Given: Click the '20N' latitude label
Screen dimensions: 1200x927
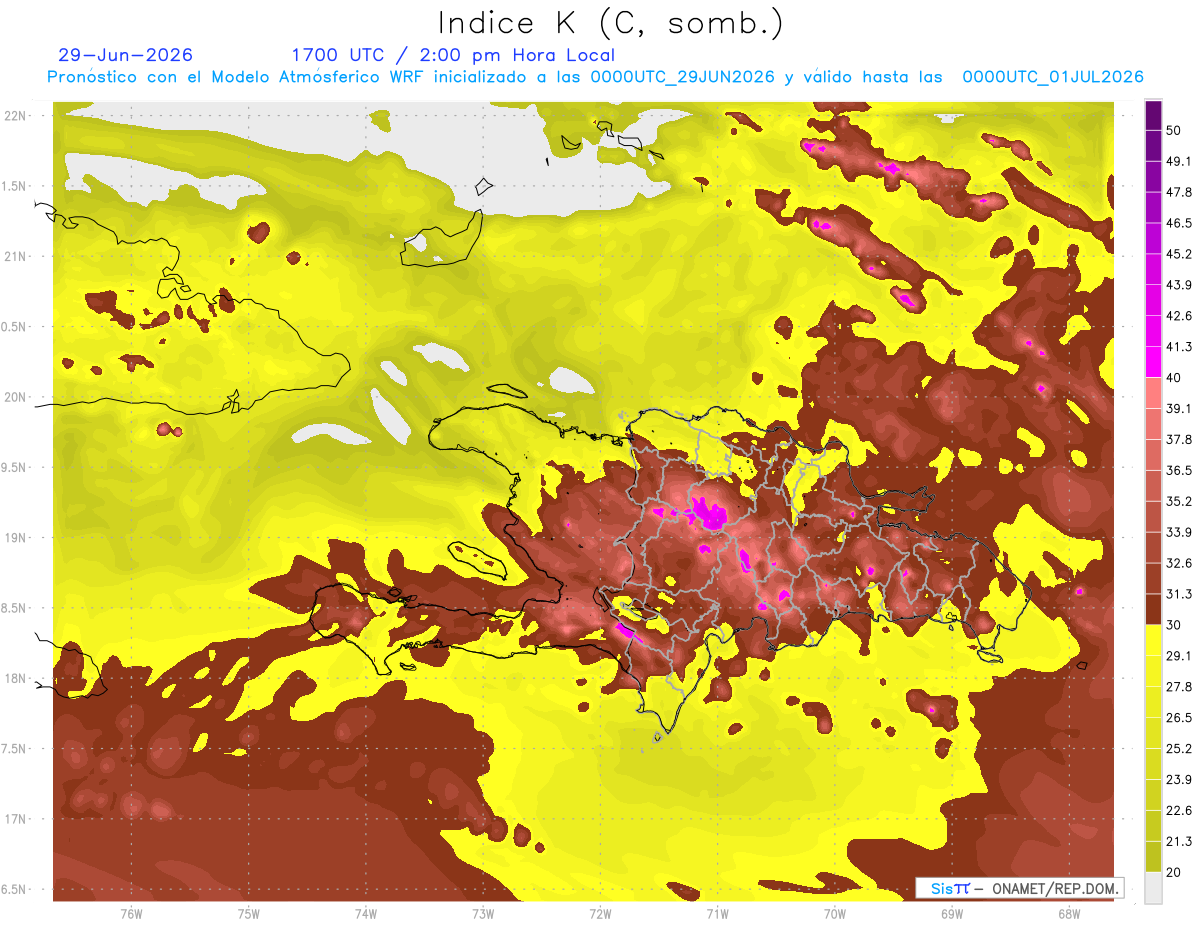Looking at the screenshot, I should click(16, 397).
